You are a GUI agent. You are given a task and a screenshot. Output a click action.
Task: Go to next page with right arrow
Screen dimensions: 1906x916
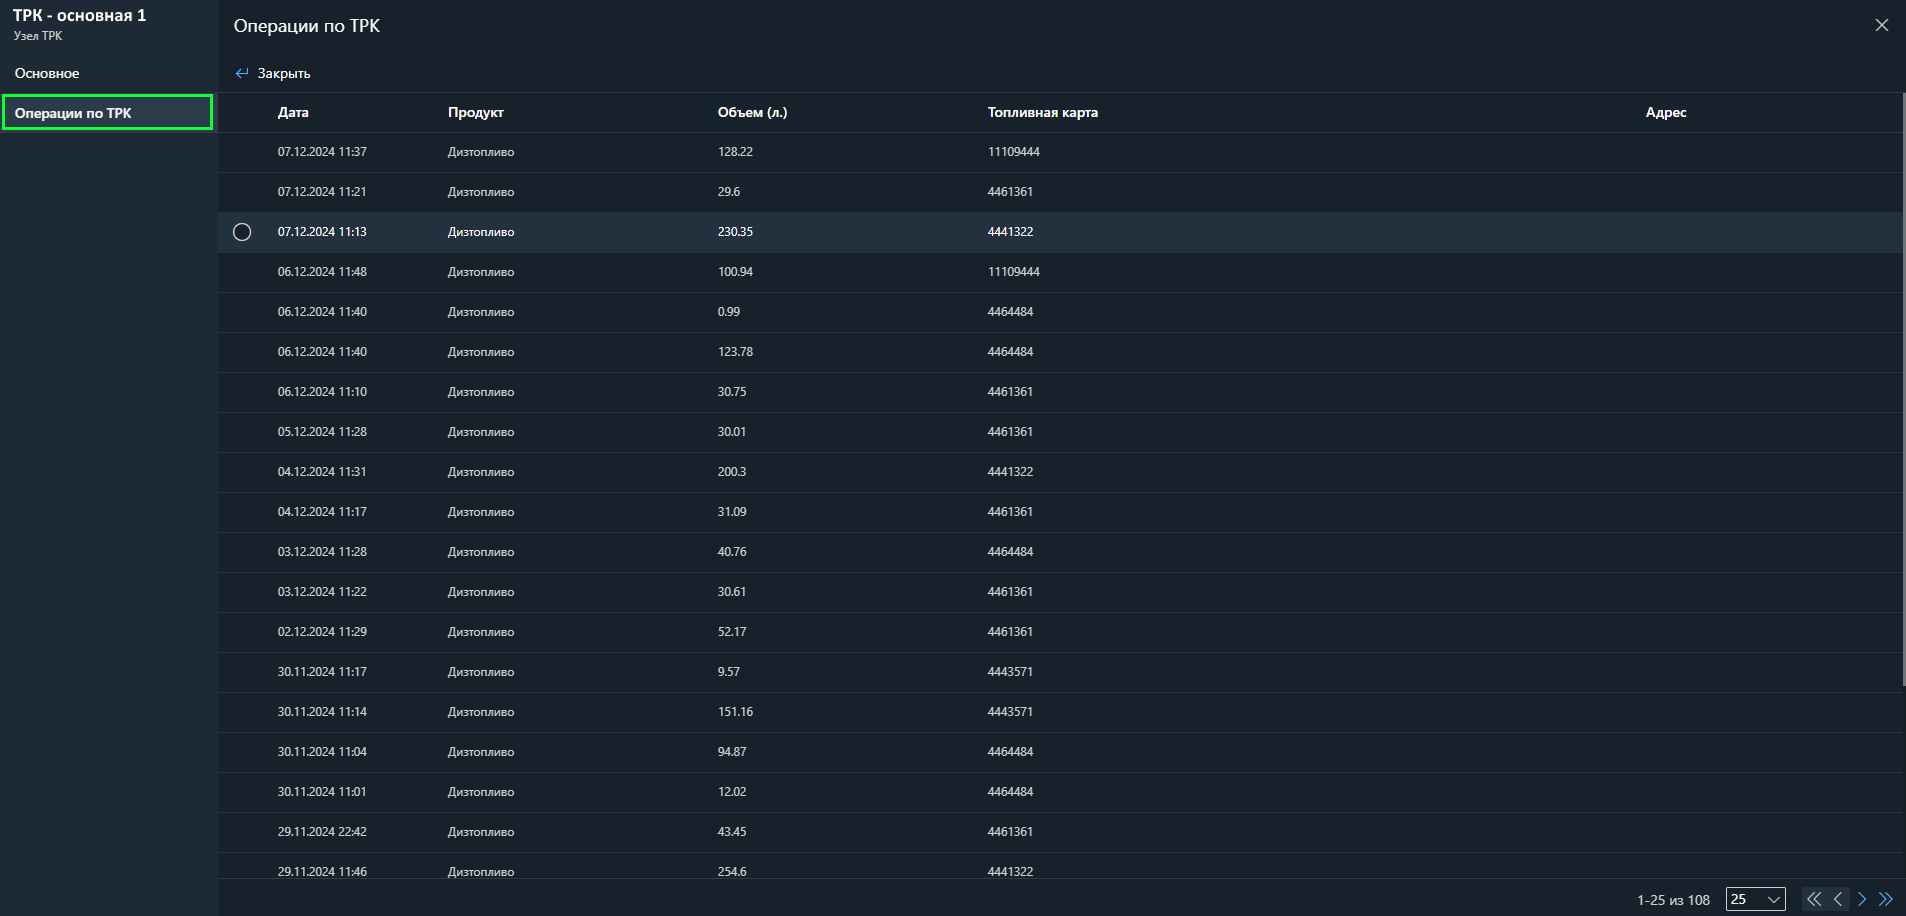pyautogui.click(x=1862, y=899)
